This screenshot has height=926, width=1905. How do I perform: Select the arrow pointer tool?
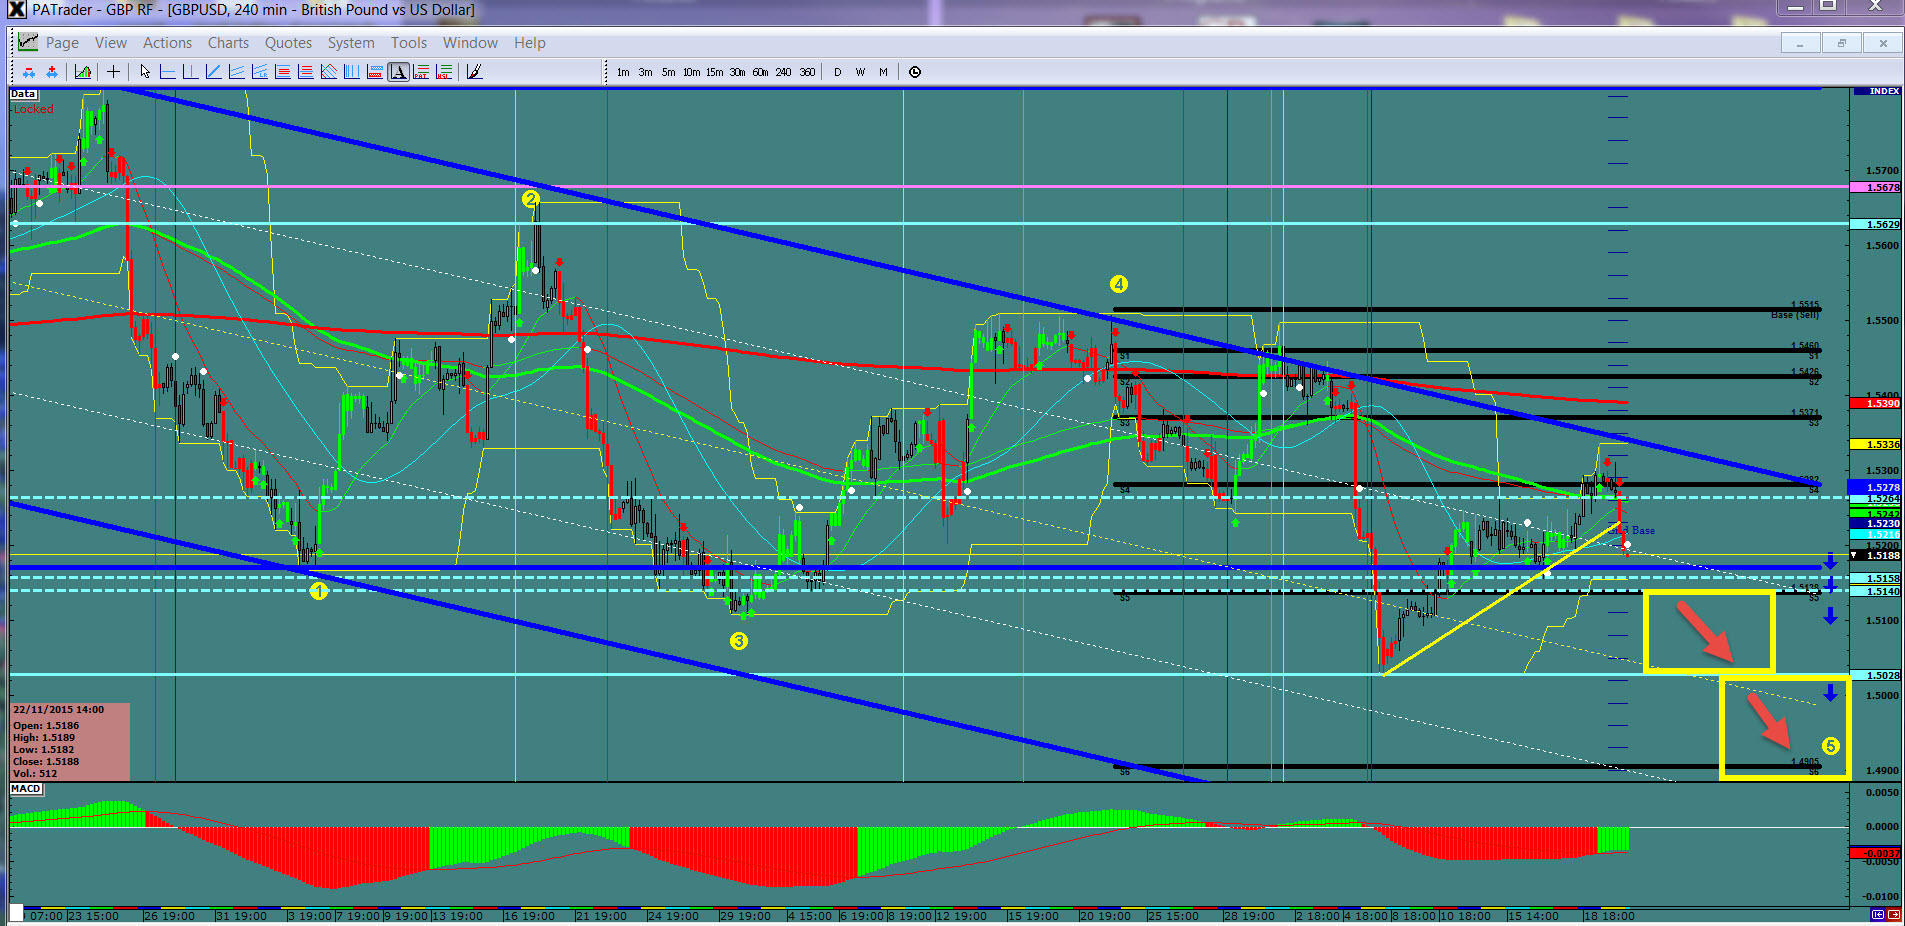[145, 72]
